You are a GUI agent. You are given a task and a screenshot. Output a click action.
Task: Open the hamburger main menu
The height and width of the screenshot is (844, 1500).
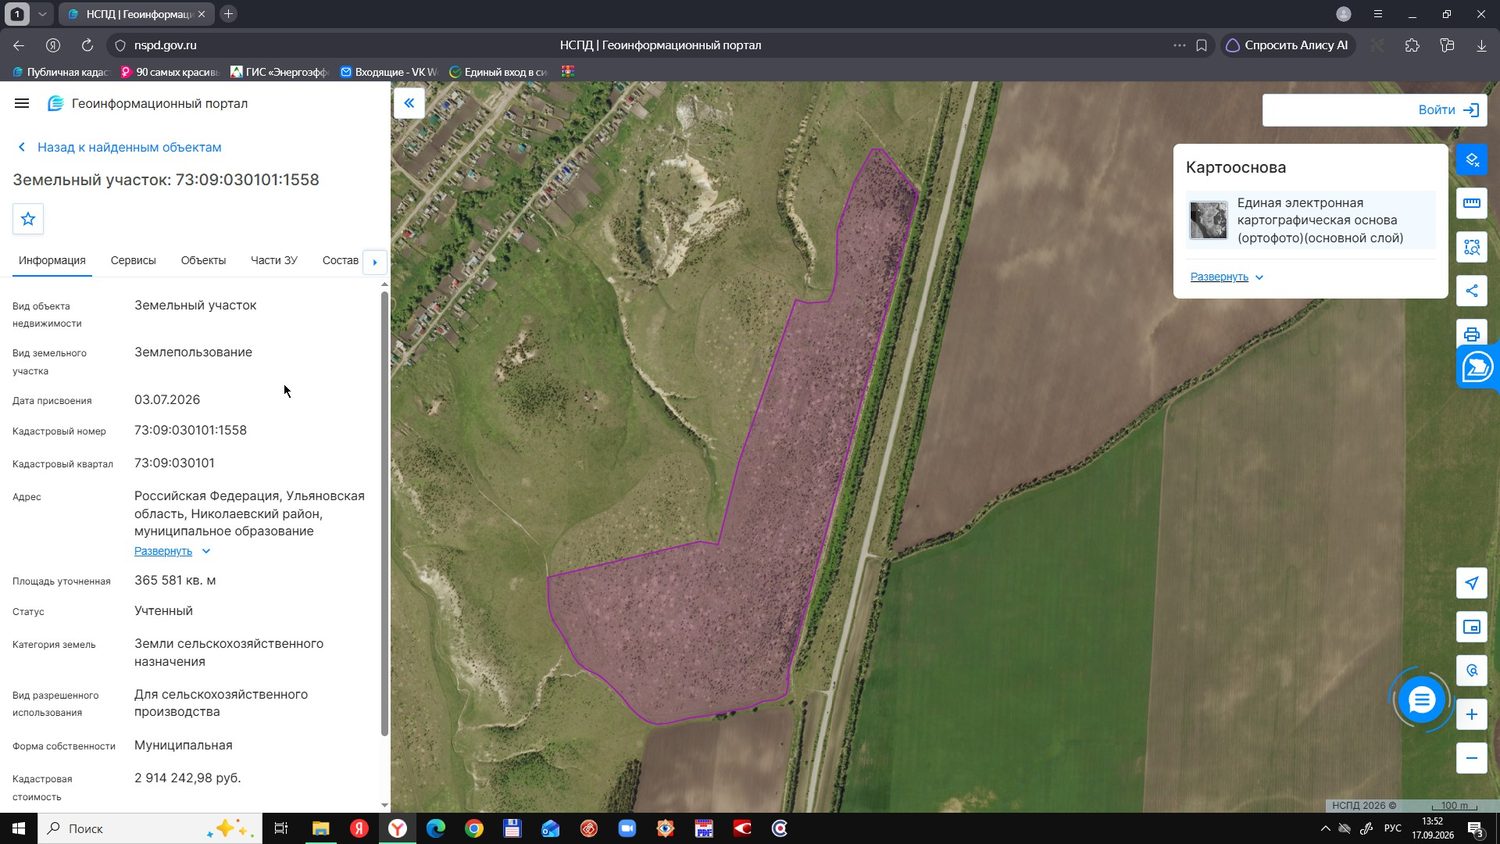(x=22, y=103)
